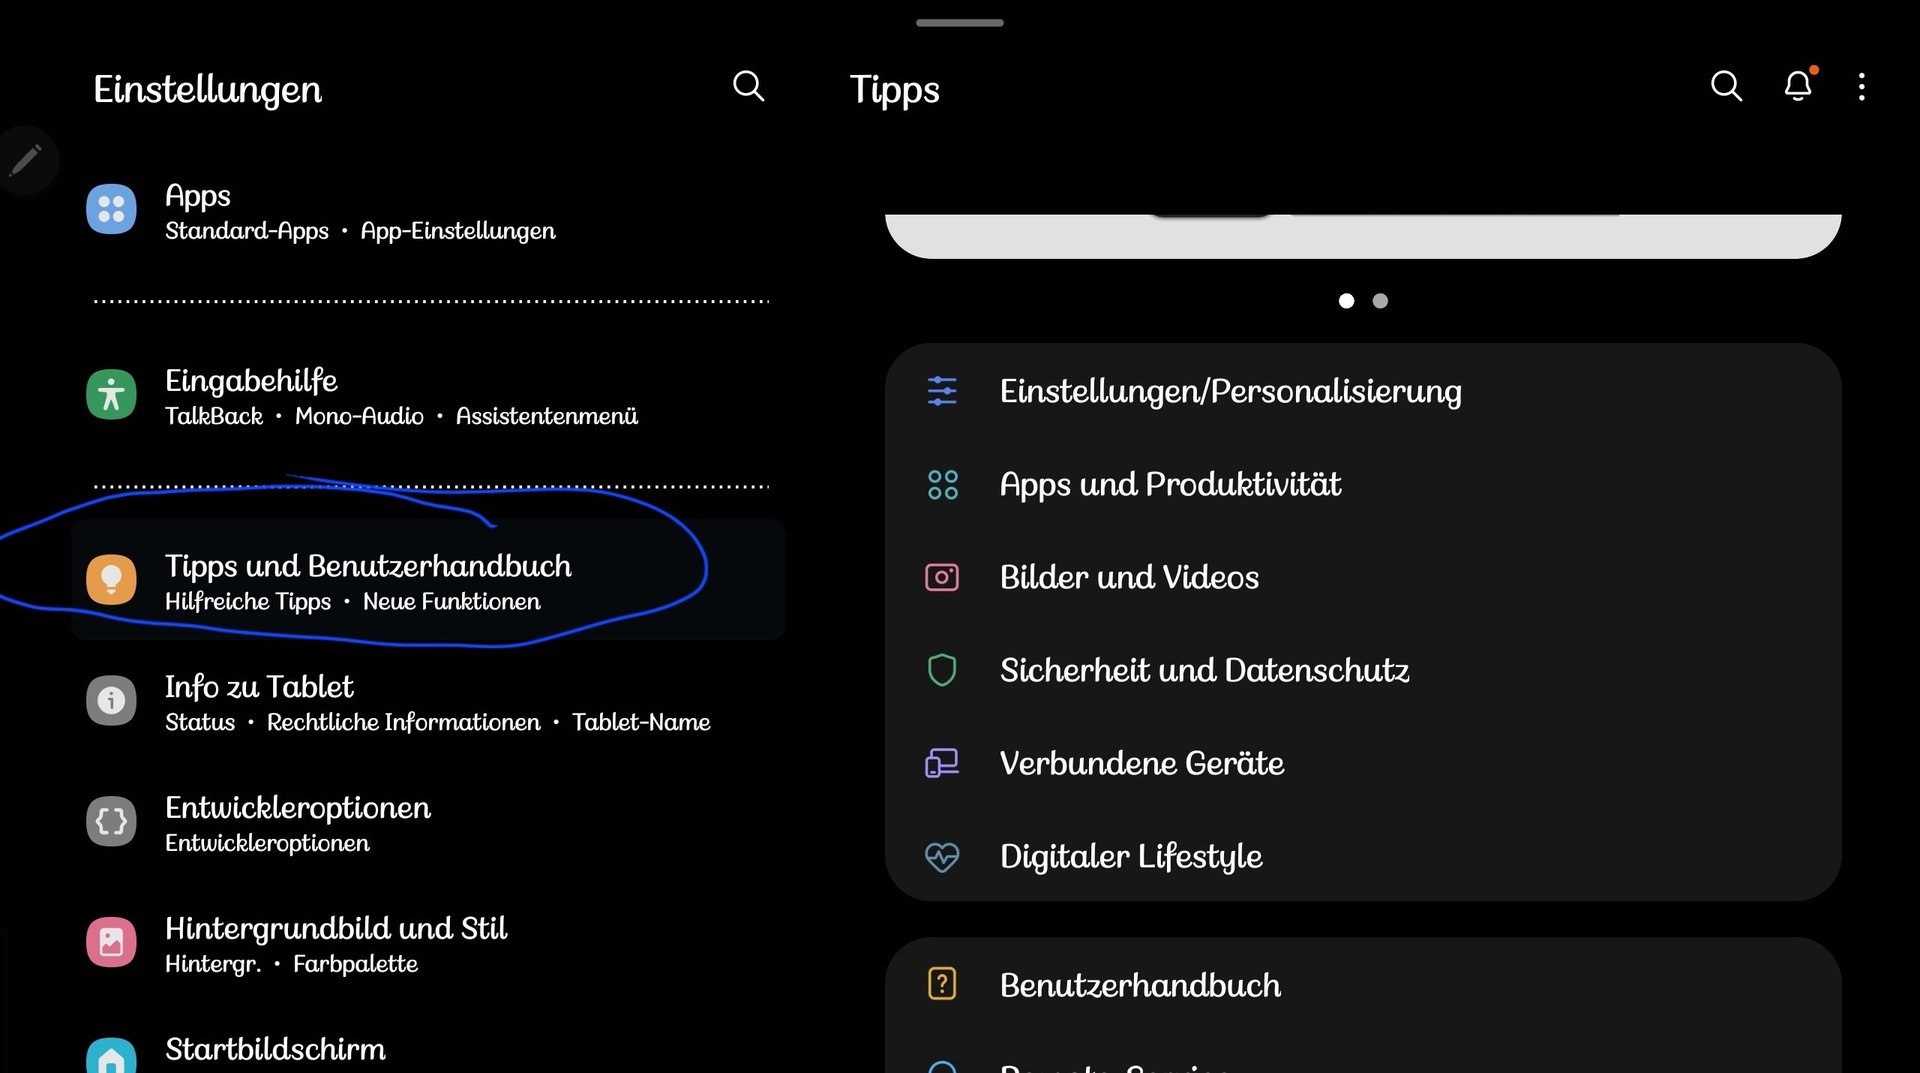Screen dimensions: 1920x1073
Task: Open the Benutzerhandbuch user manual
Action: [1140, 985]
